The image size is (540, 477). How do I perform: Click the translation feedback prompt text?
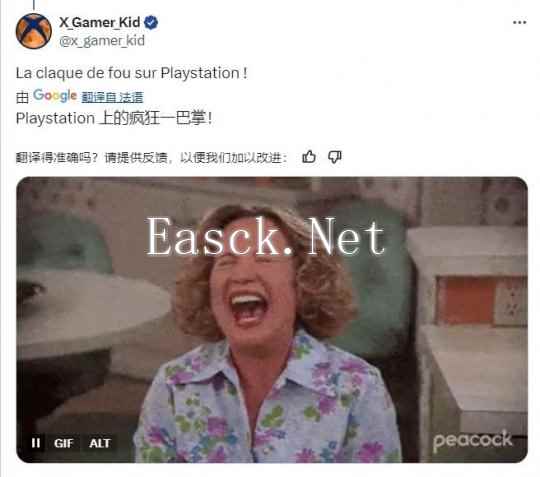[152, 158]
